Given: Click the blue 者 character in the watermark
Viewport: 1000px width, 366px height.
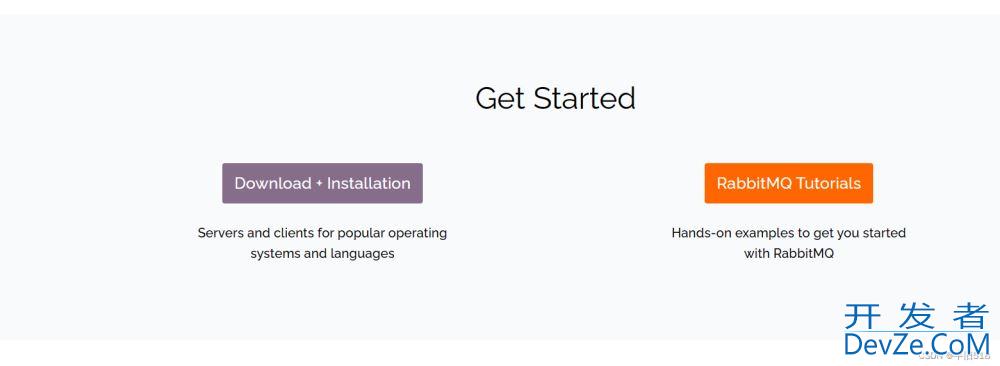Looking at the screenshot, I should (x=970, y=316).
